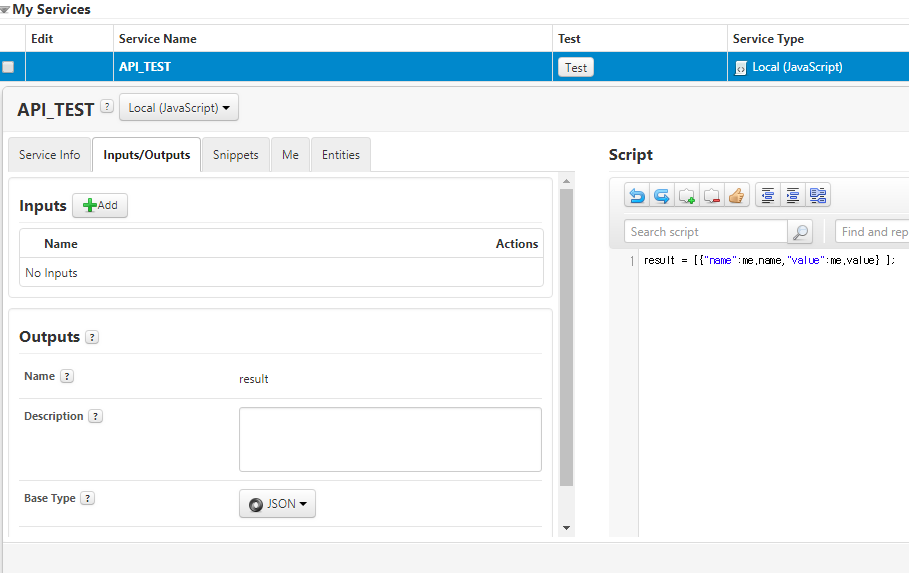Viewport: 909px width, 573px height.
Task: Click the remove comment icon with minus
Action: click(711, 196)
